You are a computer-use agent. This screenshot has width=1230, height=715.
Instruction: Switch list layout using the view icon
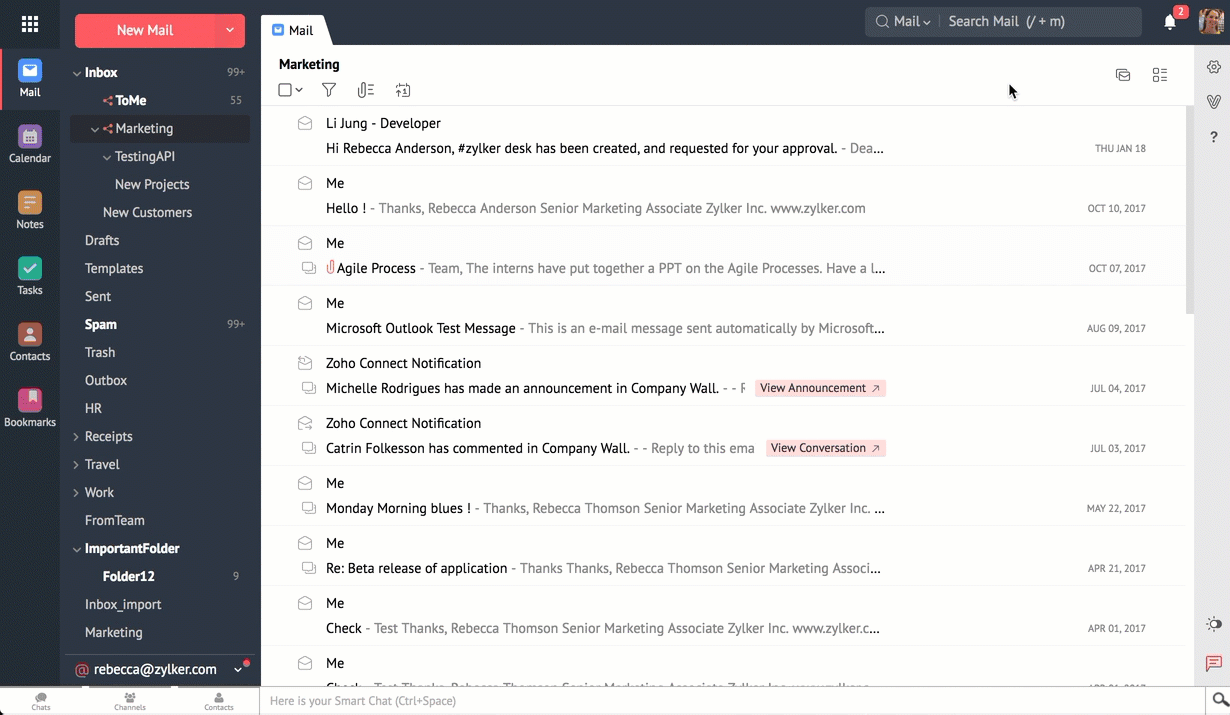(x=1159, y=75)
